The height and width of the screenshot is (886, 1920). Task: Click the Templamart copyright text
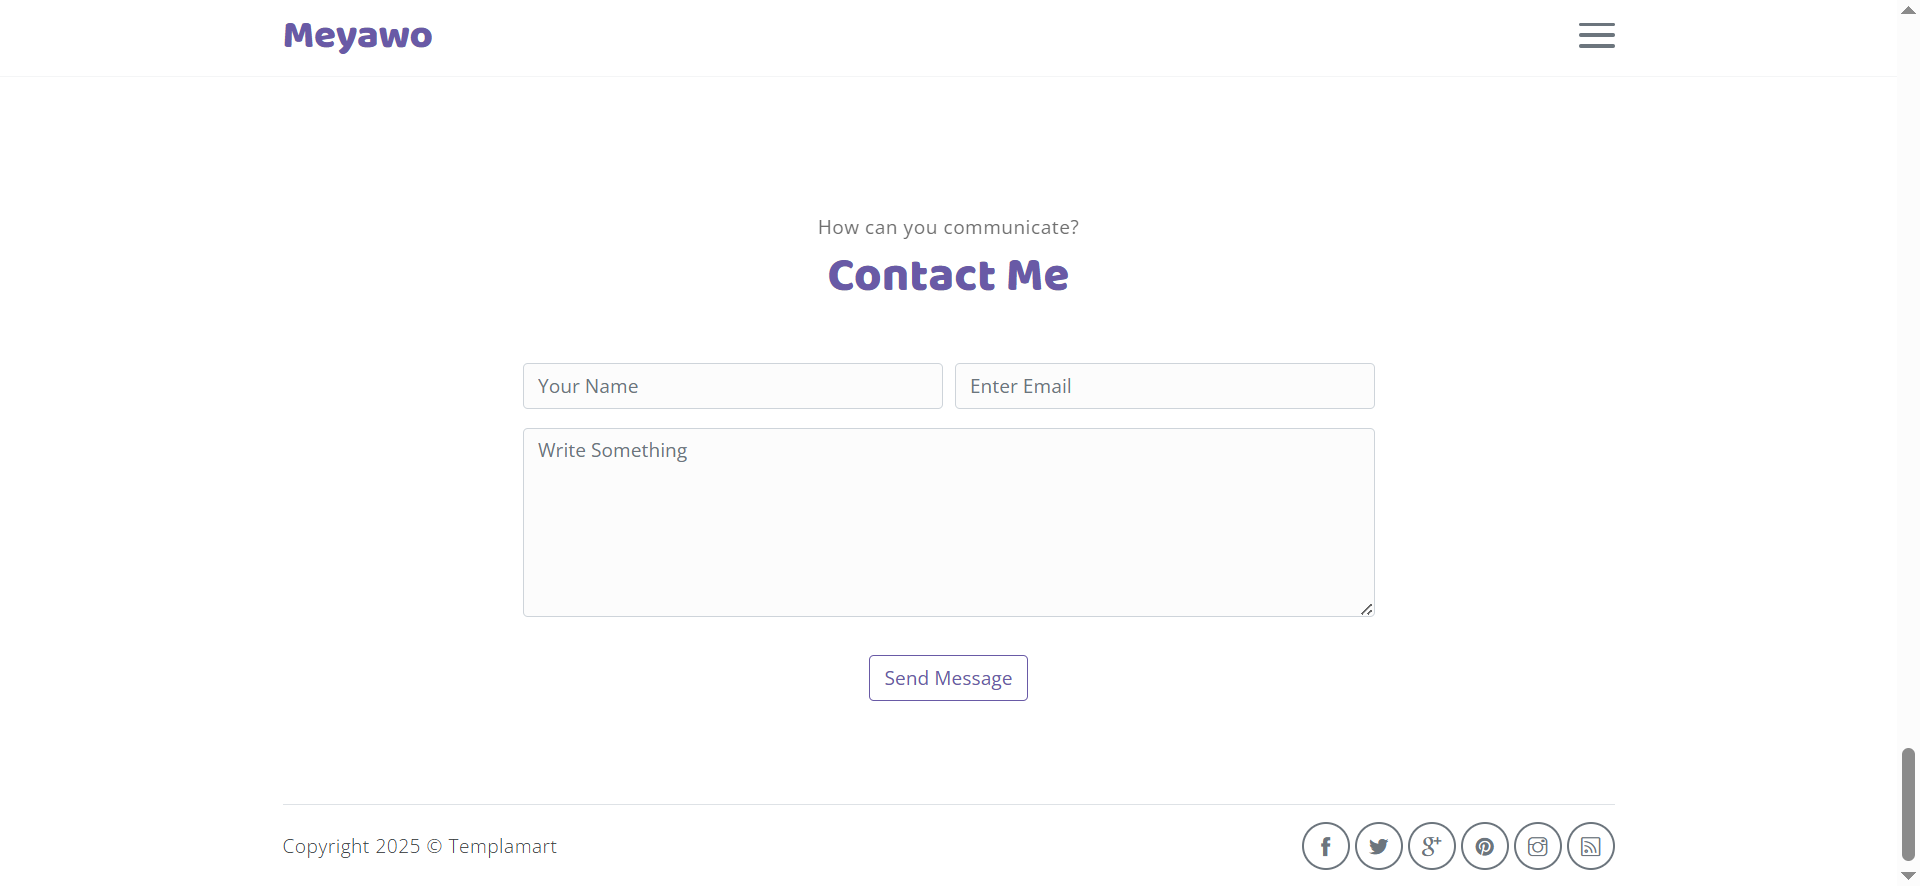point(419,847)
